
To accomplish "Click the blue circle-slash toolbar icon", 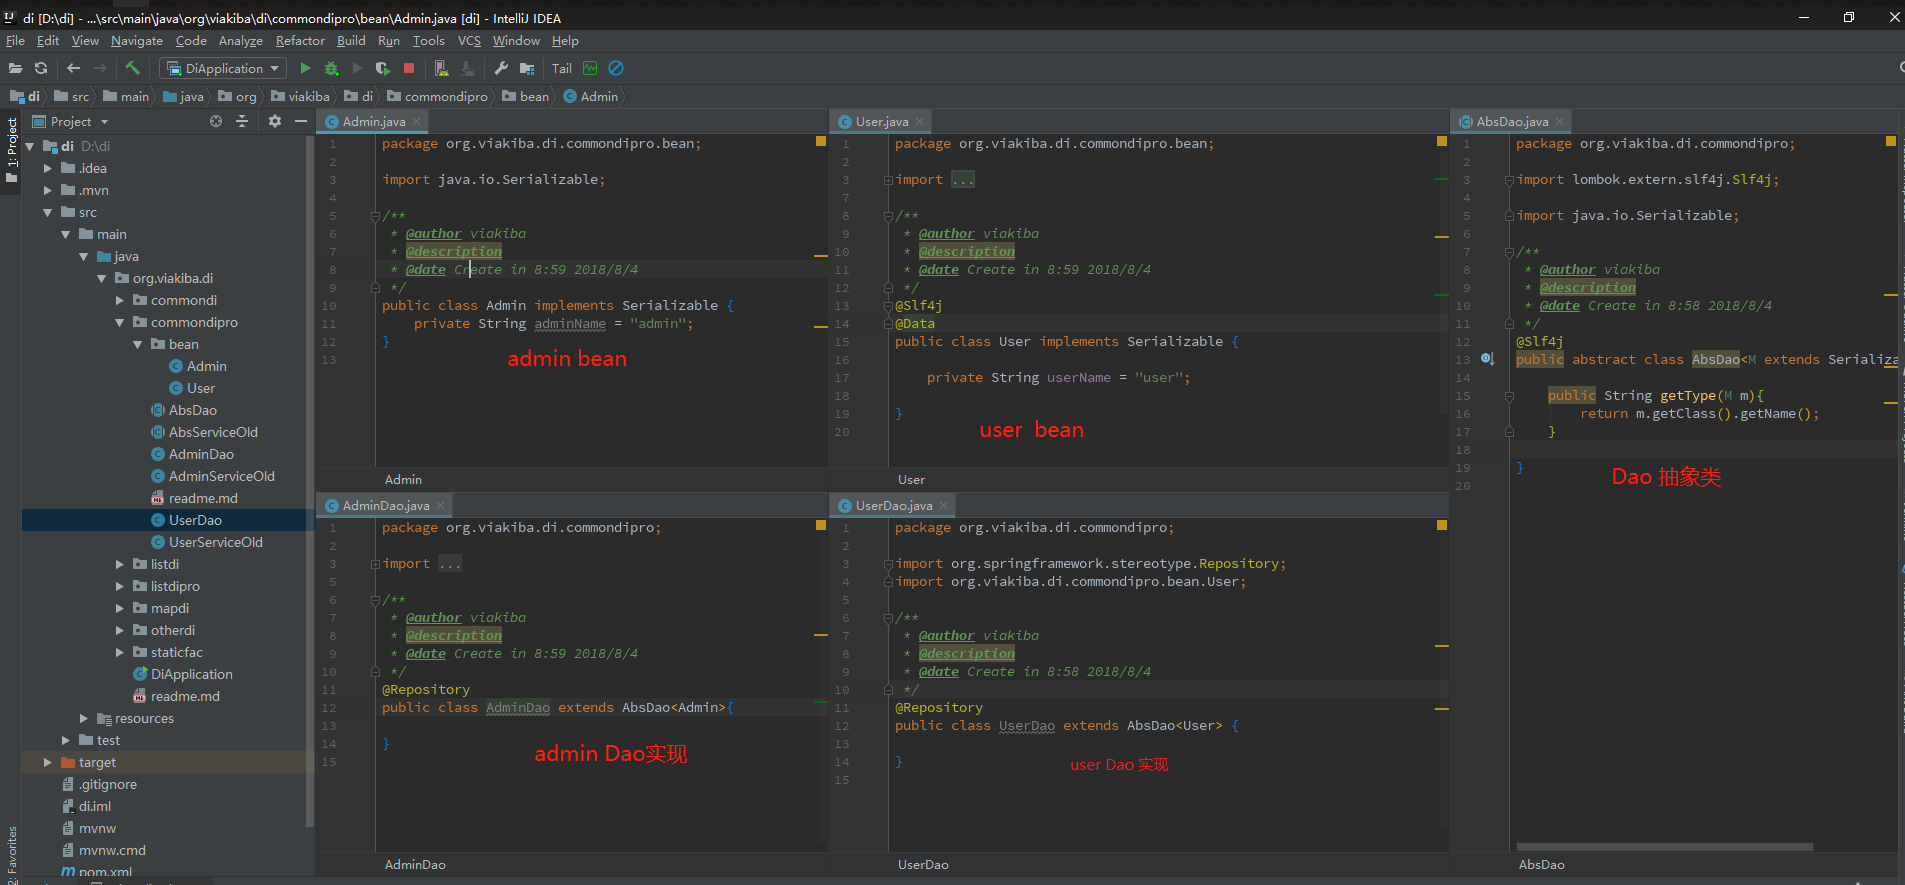I will pyautogui.click(x=616, y=68).
